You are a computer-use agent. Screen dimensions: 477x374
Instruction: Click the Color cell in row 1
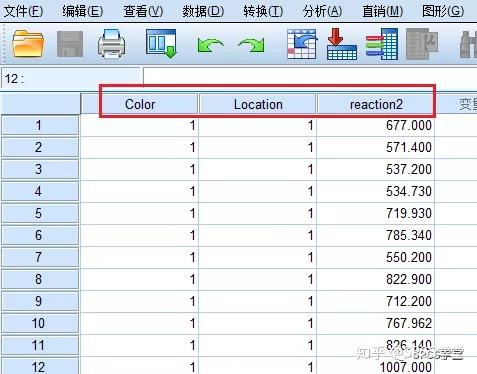[x=140, y=125]
